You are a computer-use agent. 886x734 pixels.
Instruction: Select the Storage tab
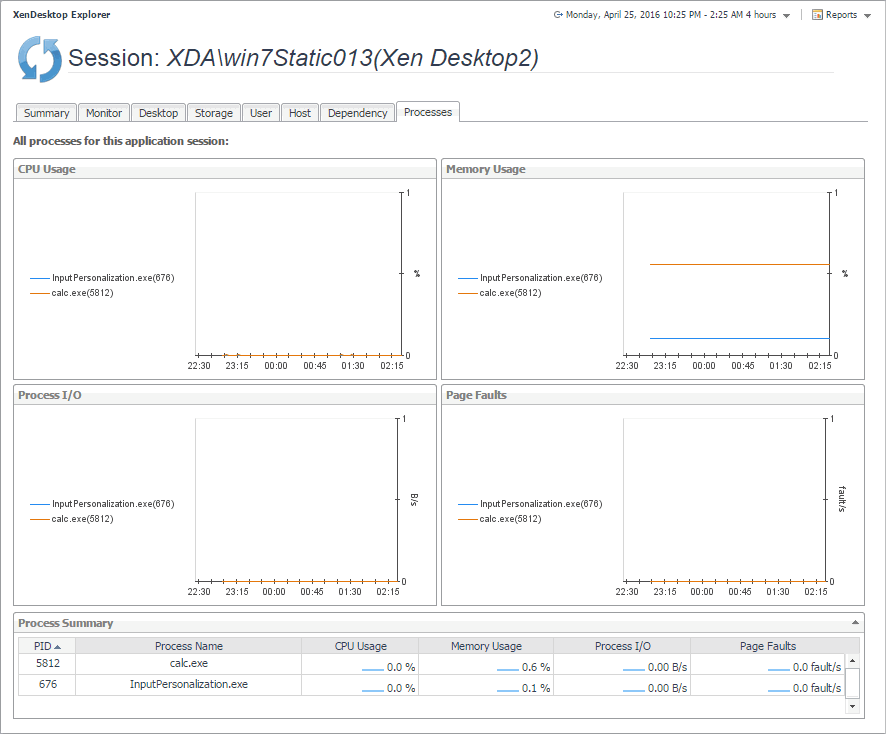click(x=214, y=113)
